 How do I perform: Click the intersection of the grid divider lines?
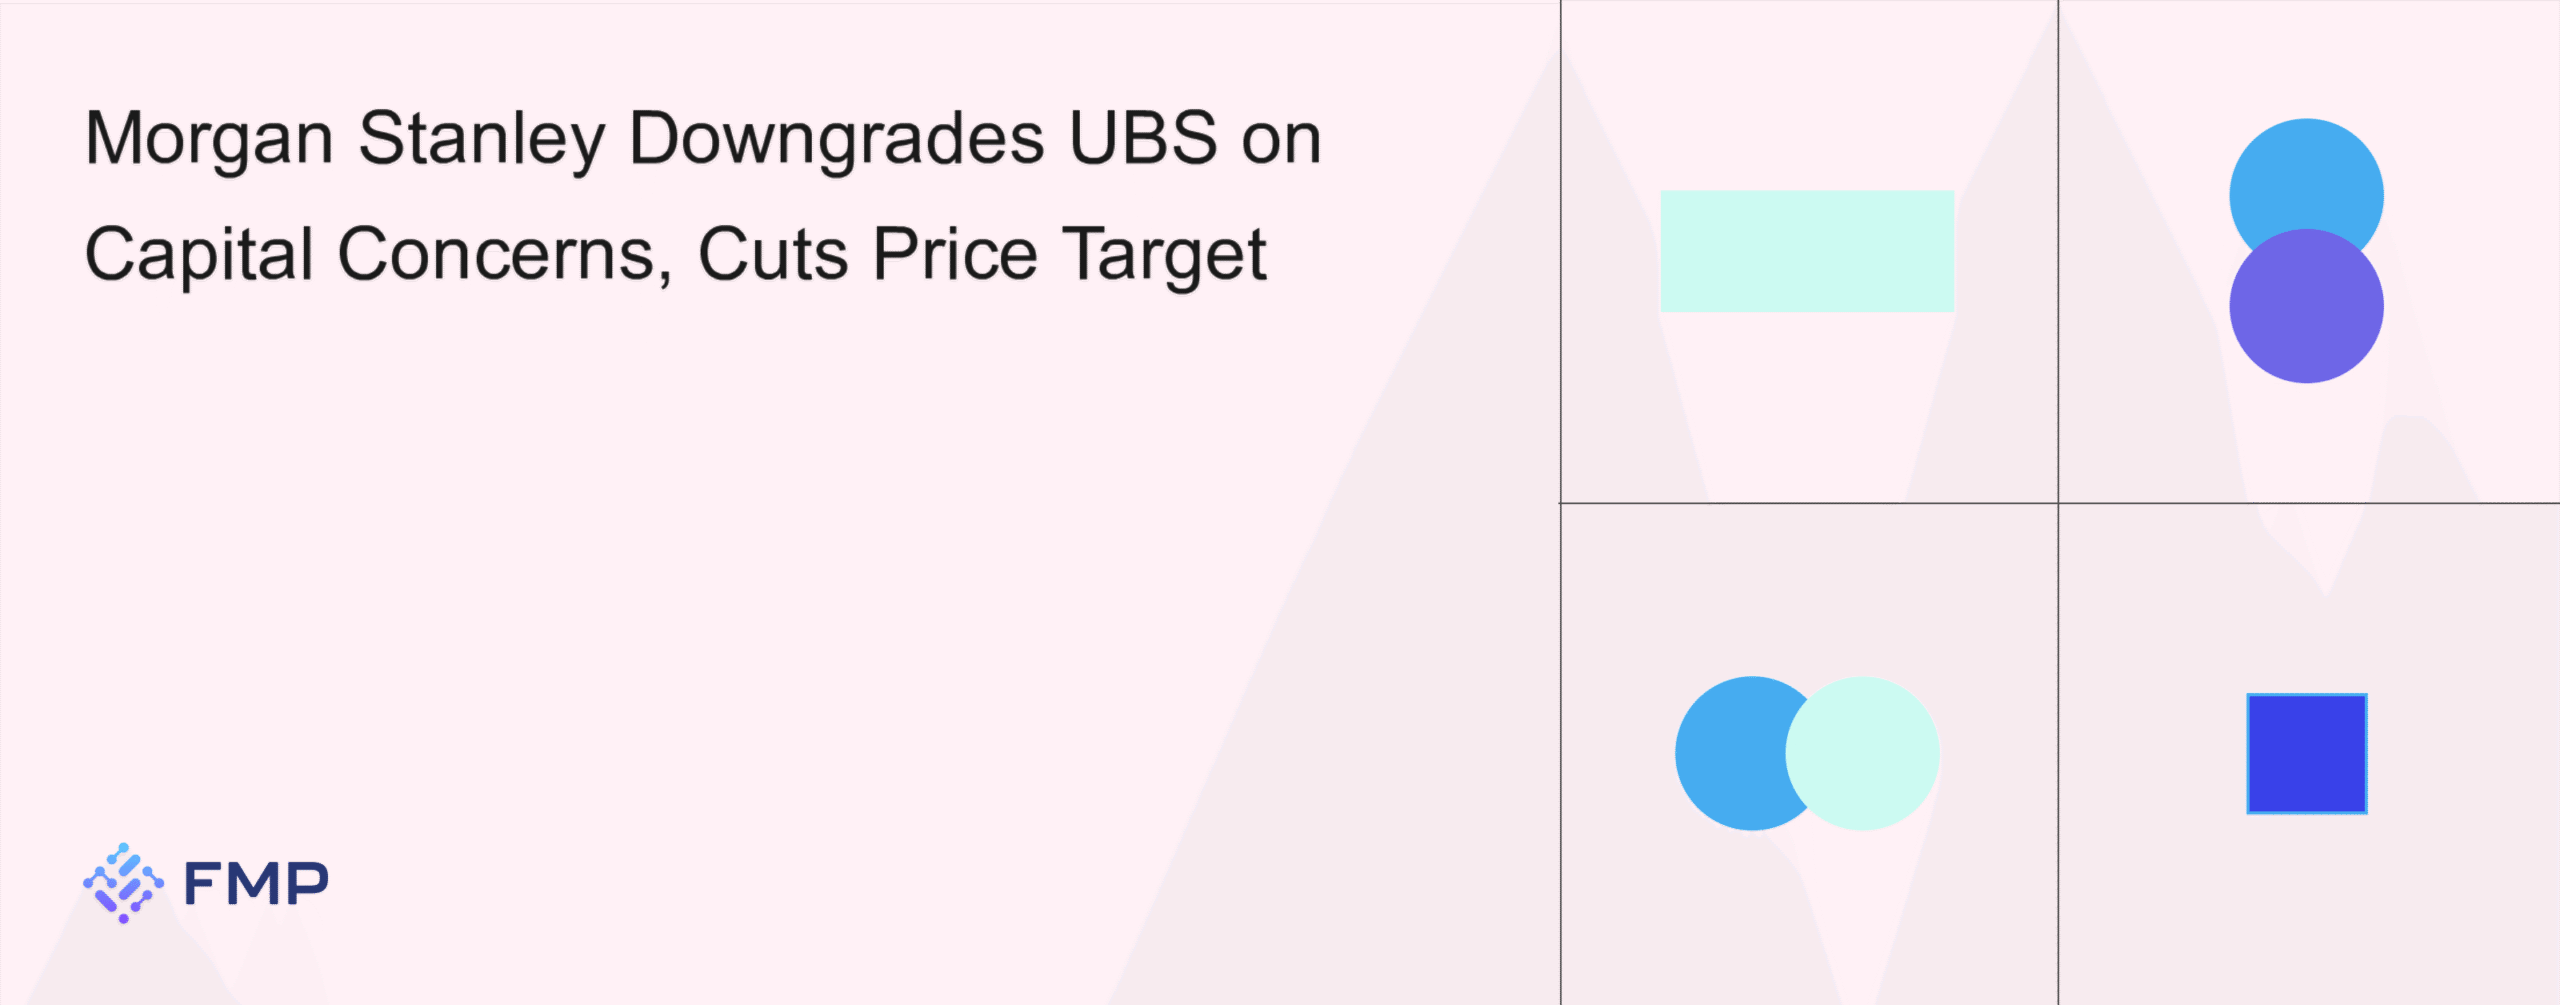click(2058, 503)
